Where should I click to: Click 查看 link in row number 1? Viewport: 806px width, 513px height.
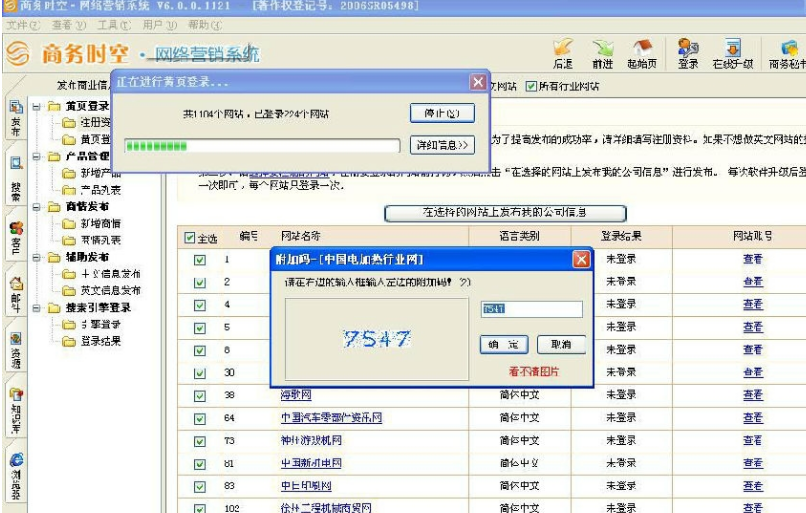pyautogui.click(x=753, y=259)
